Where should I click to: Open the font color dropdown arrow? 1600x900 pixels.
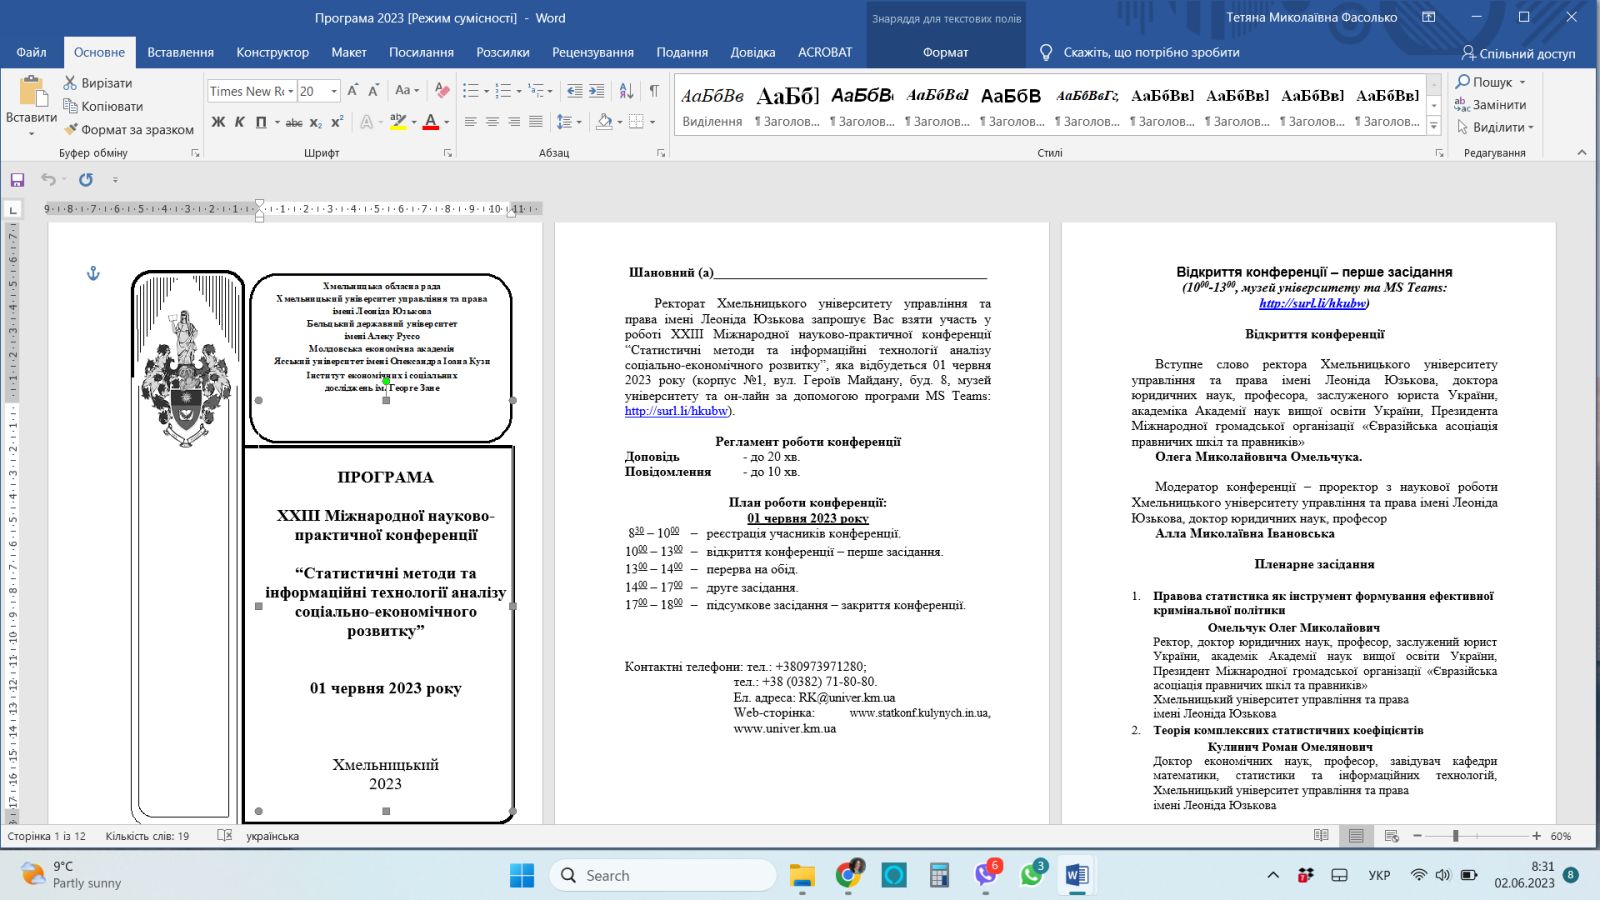pyautogui.click(x=446, y=122)
